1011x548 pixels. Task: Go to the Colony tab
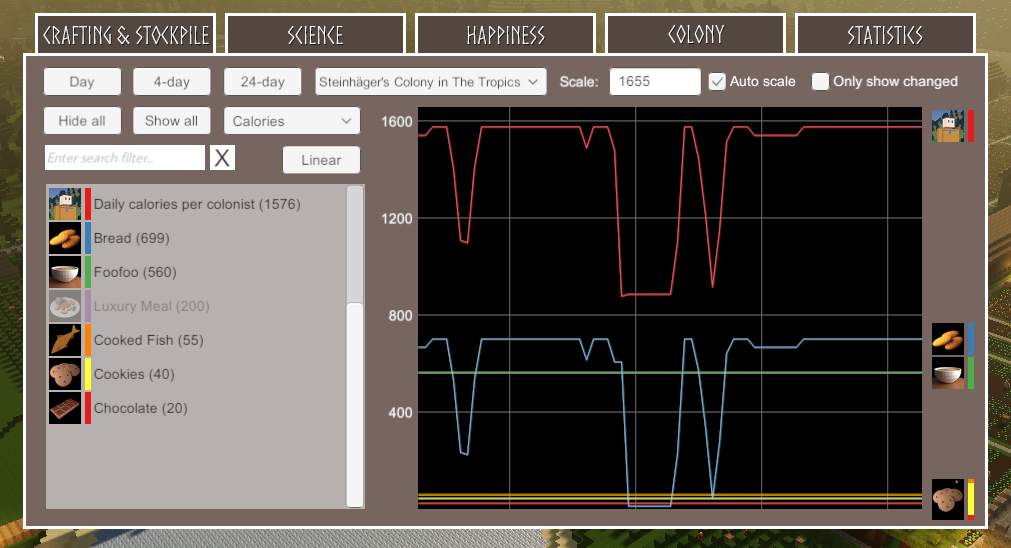pyautogui.click(x=696, y=34)
